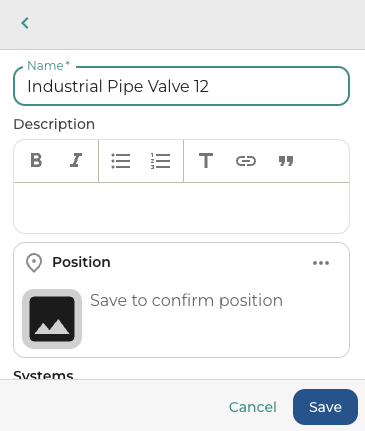Viewport: 365px width, 431px height.
Task: Cancel editing the item
Action: [253, 407]
